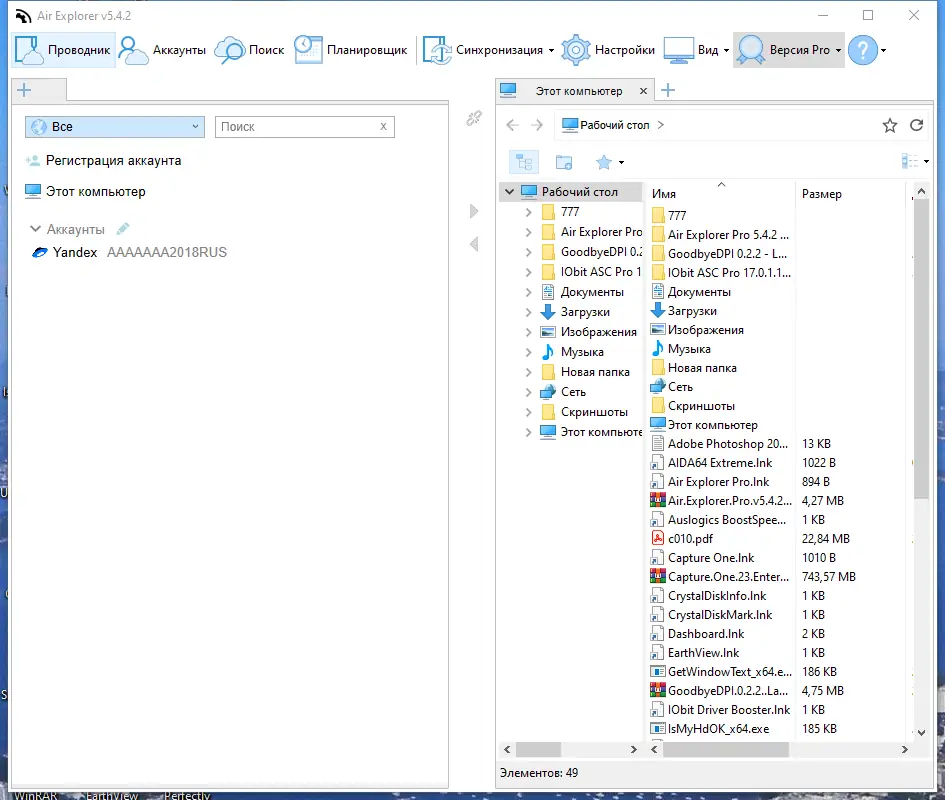
Task: Click the link panes chain icon
Action: click(x=474, y=118)
